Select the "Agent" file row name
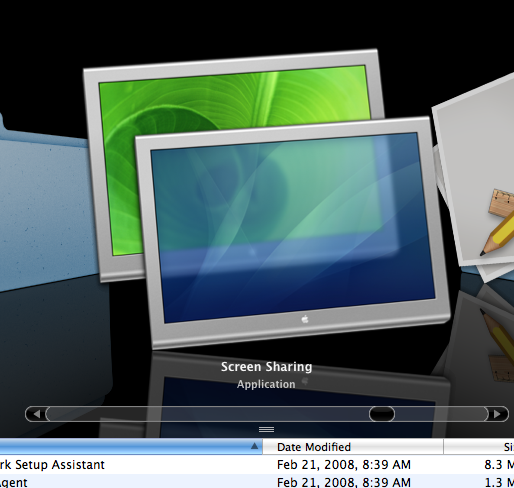The width and height of the screenshot is (514, 488). pyautogui.click(x=13, y=482)
